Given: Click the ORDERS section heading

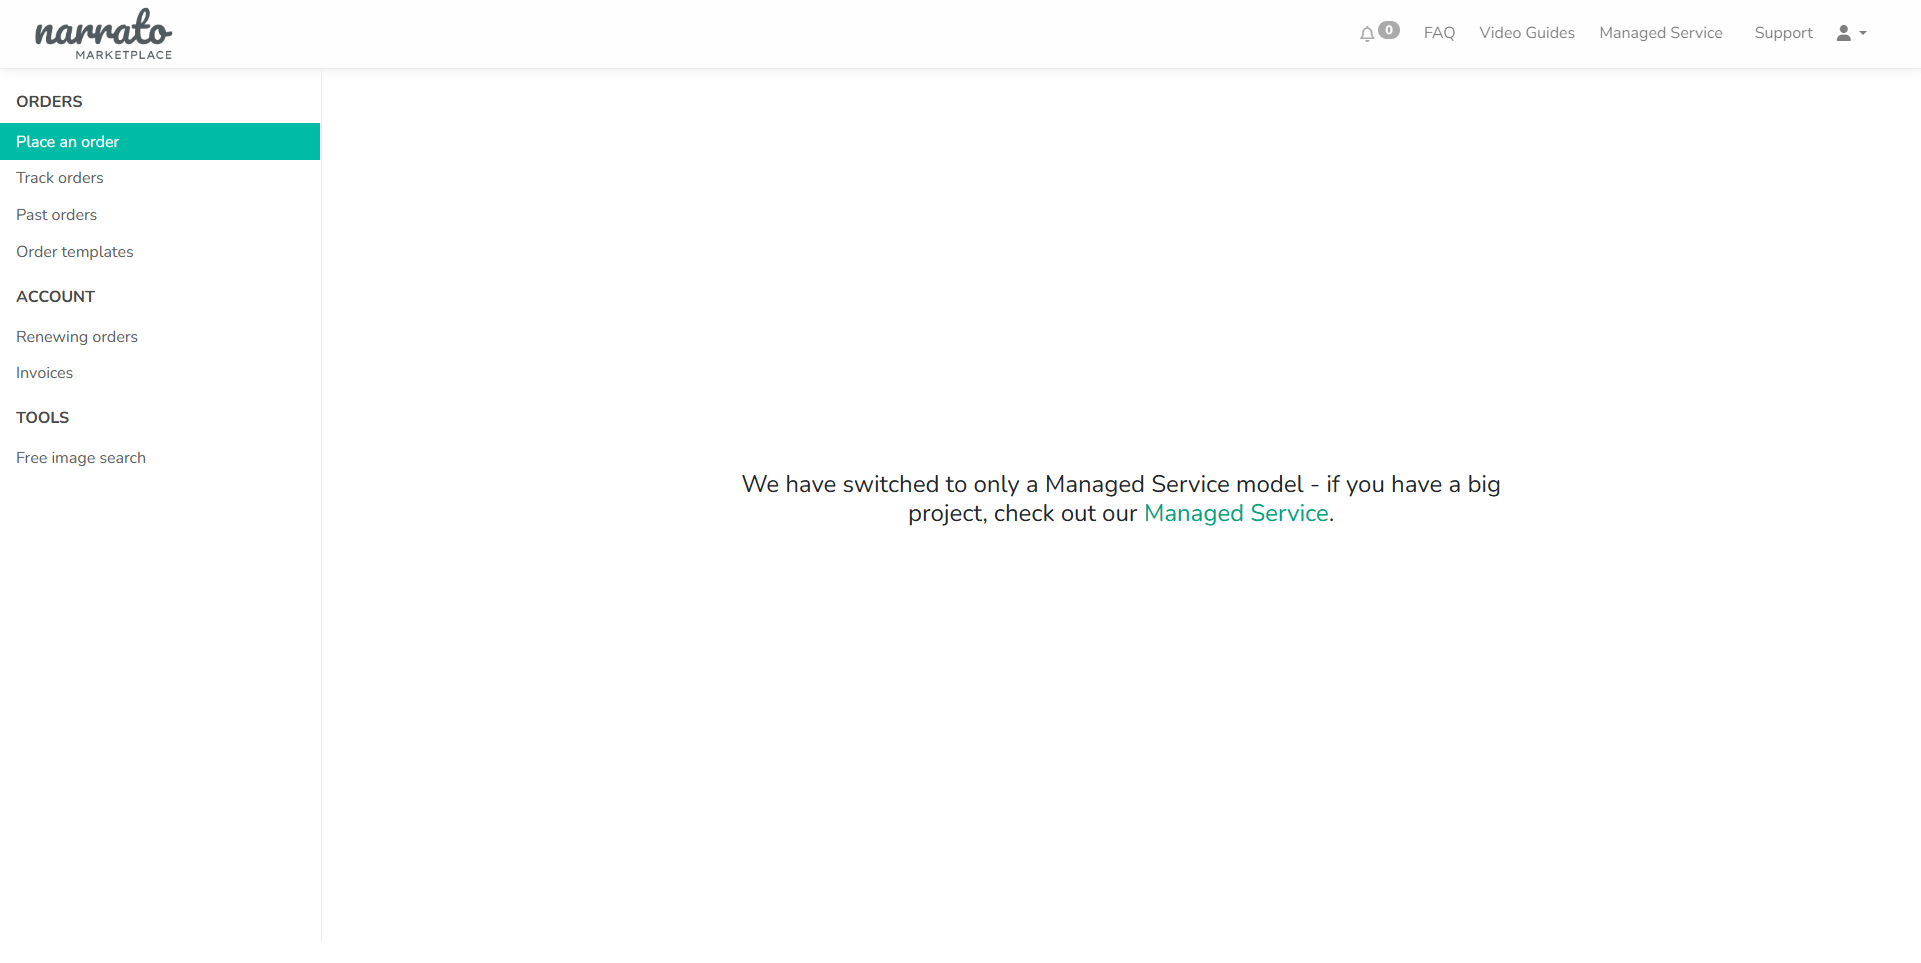Looking at the screenshot, I should pyautogui.click(x=49, y=102).
